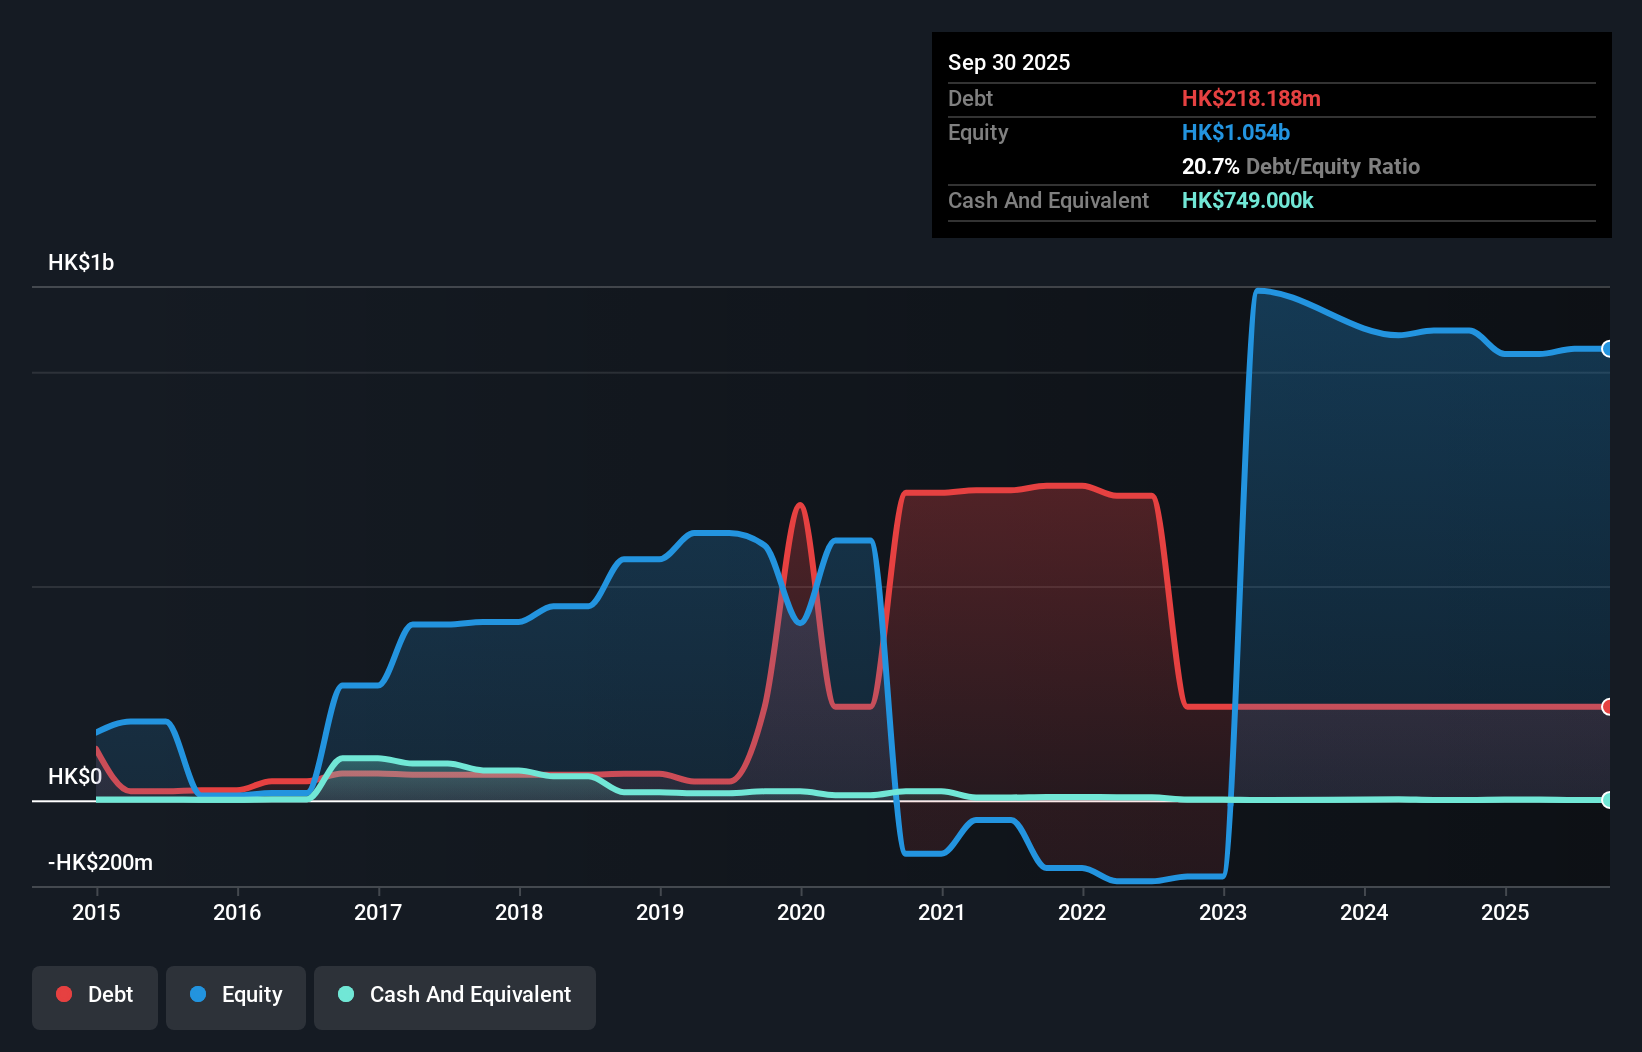
Task: Click the 20.7% Debt/Equity Ratio text
Action: pos(1301,166)
